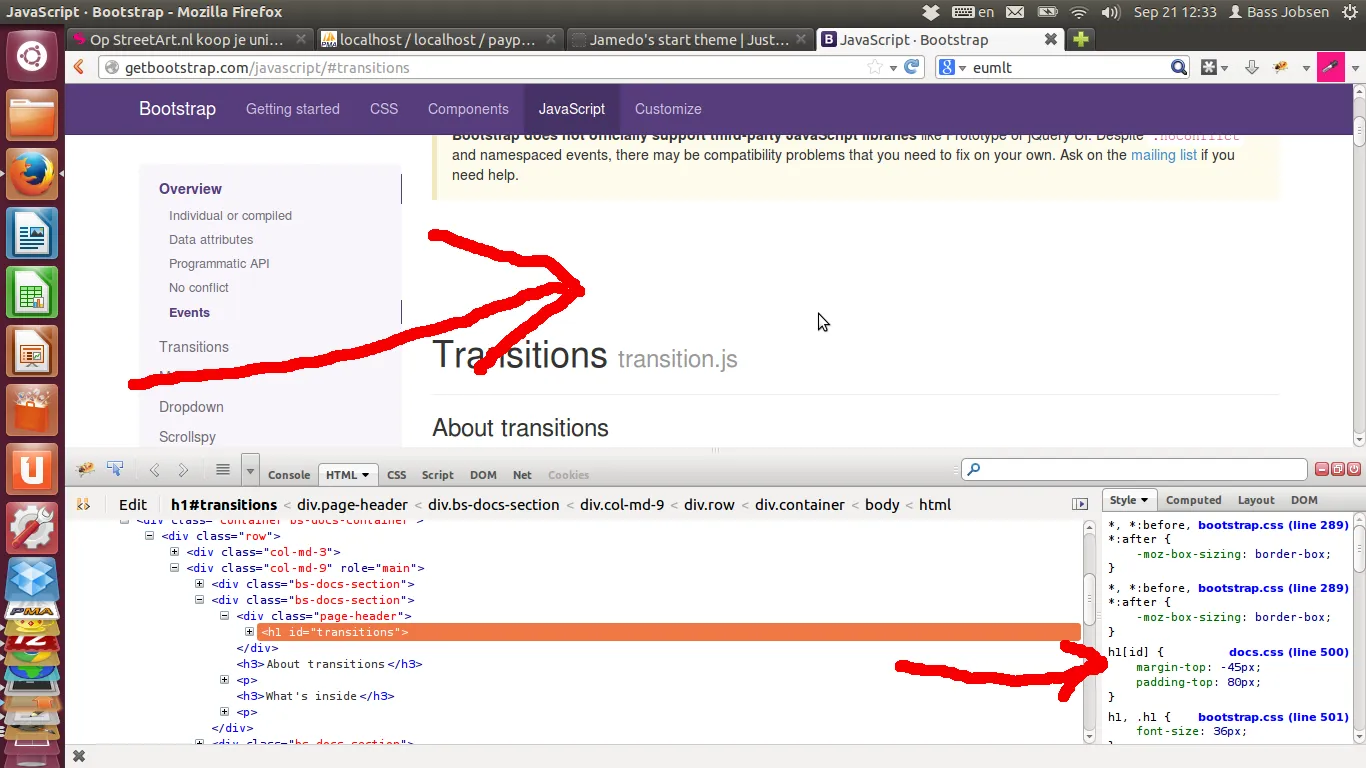Image resolution: width=1366 pixels, height=768 pixels.
Task: Click the Firefox icon in the Ubuntu launcher
Action: tap(32, 174)
